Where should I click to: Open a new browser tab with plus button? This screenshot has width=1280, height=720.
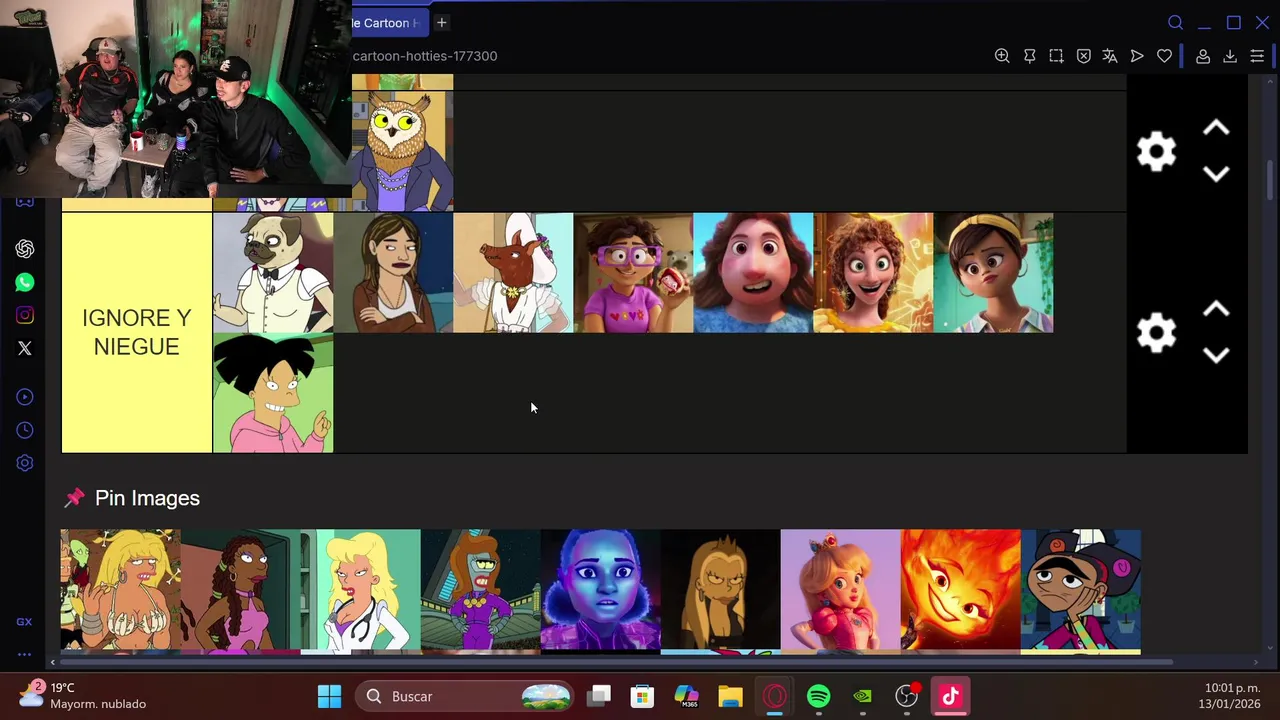pos(441,23)
